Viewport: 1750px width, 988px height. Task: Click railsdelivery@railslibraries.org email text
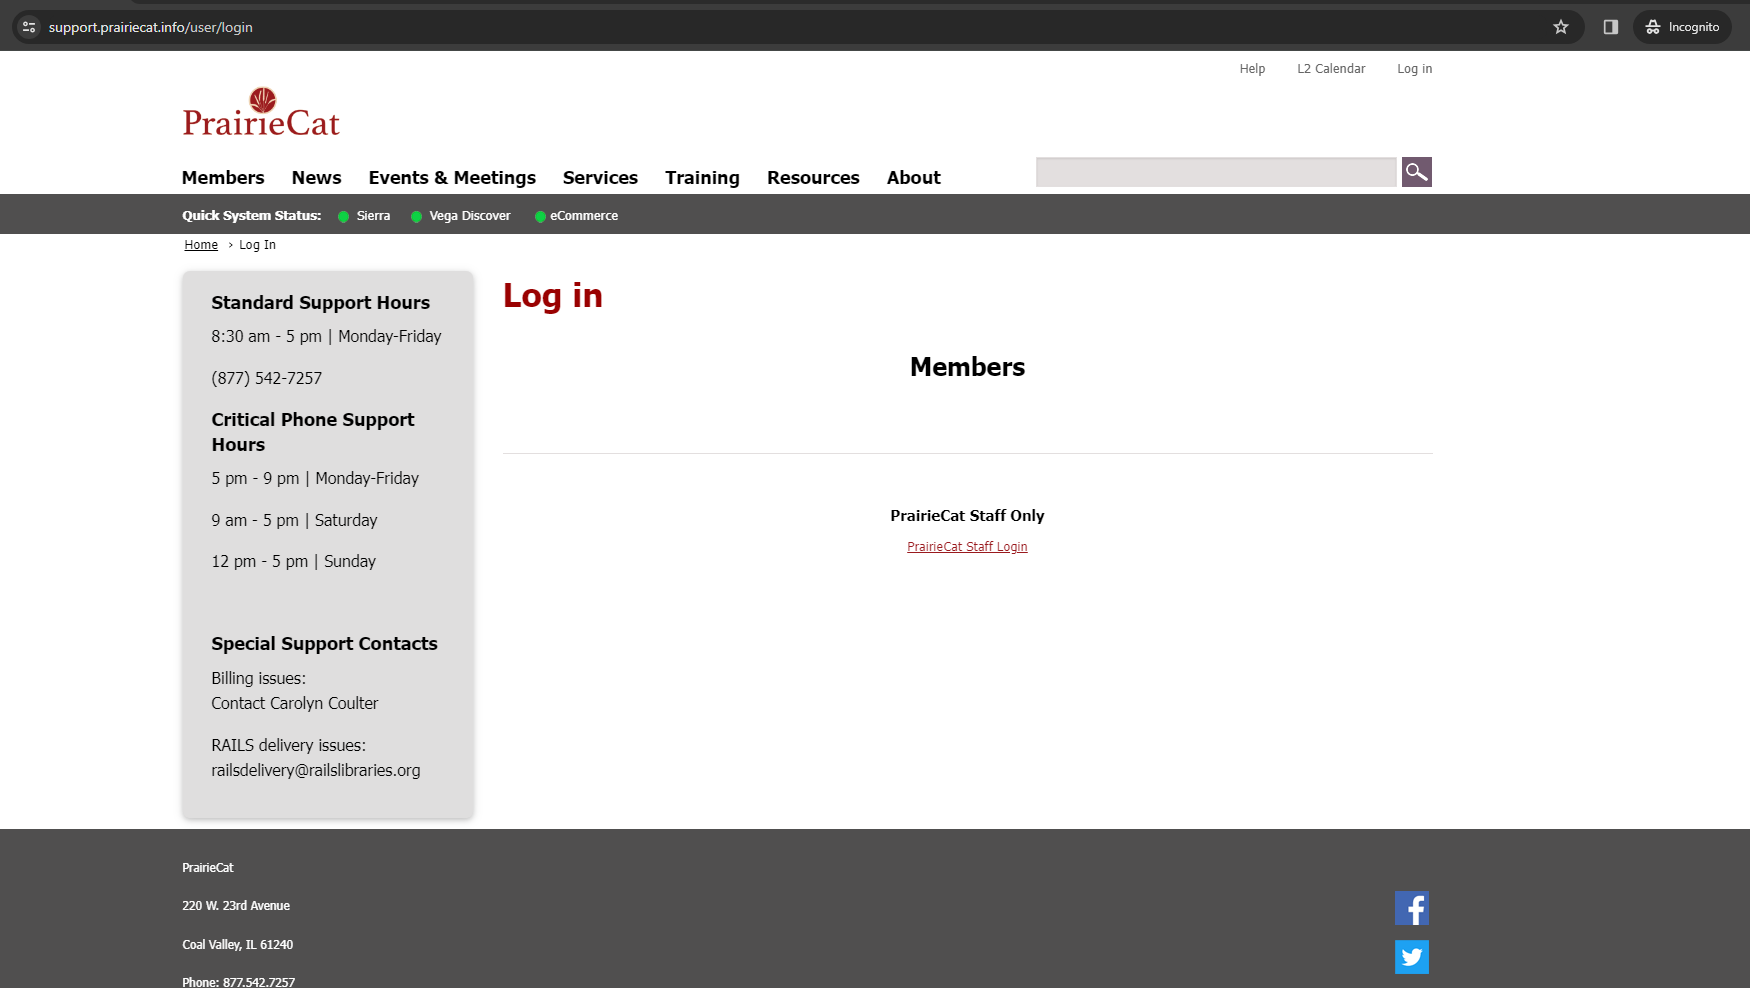316,770
